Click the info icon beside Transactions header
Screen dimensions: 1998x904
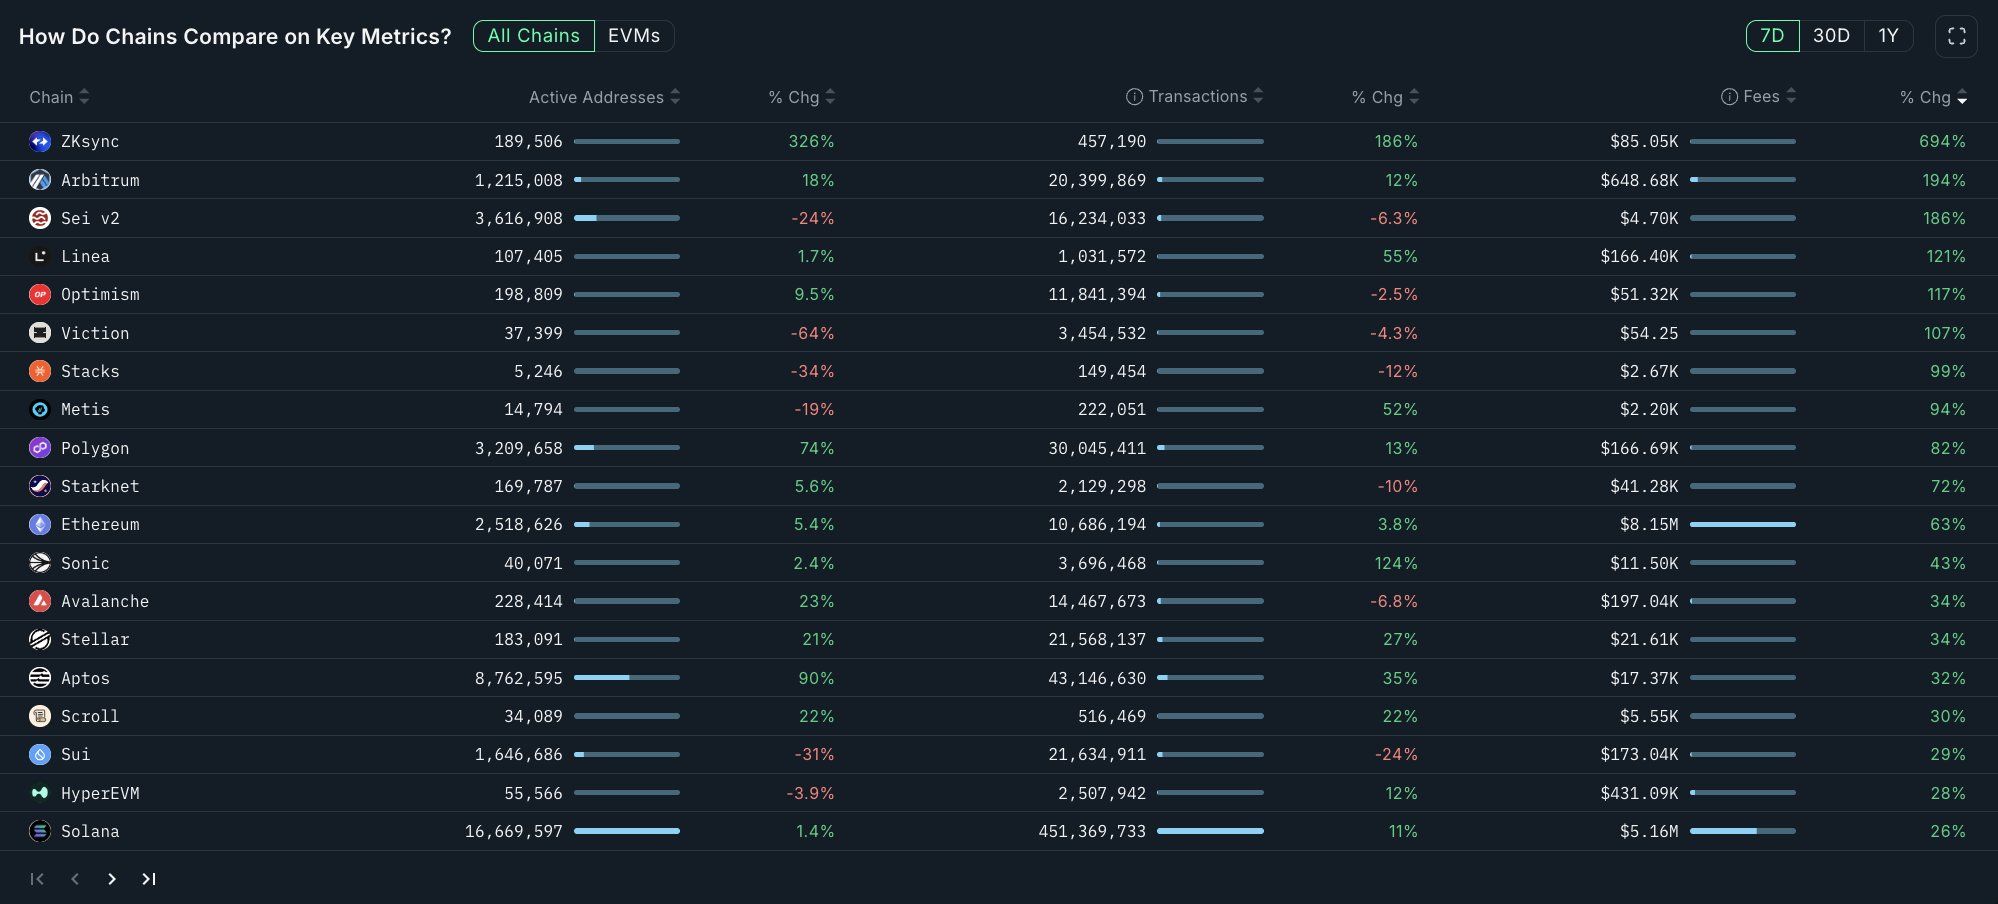[1134, 96]
